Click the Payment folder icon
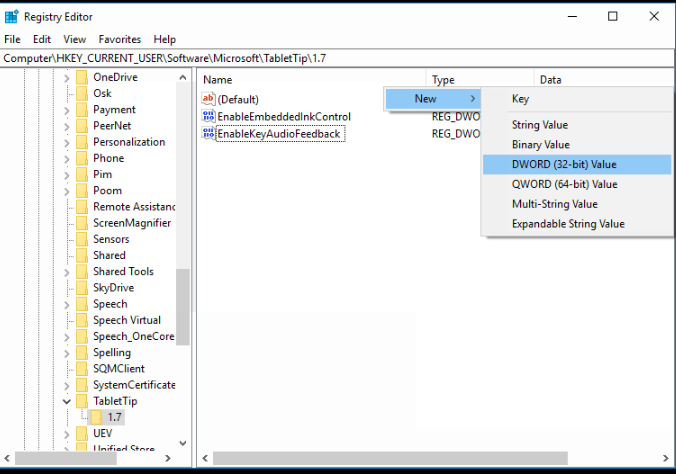The width and height of the screenshot is (676, 474). coord(81,110)
